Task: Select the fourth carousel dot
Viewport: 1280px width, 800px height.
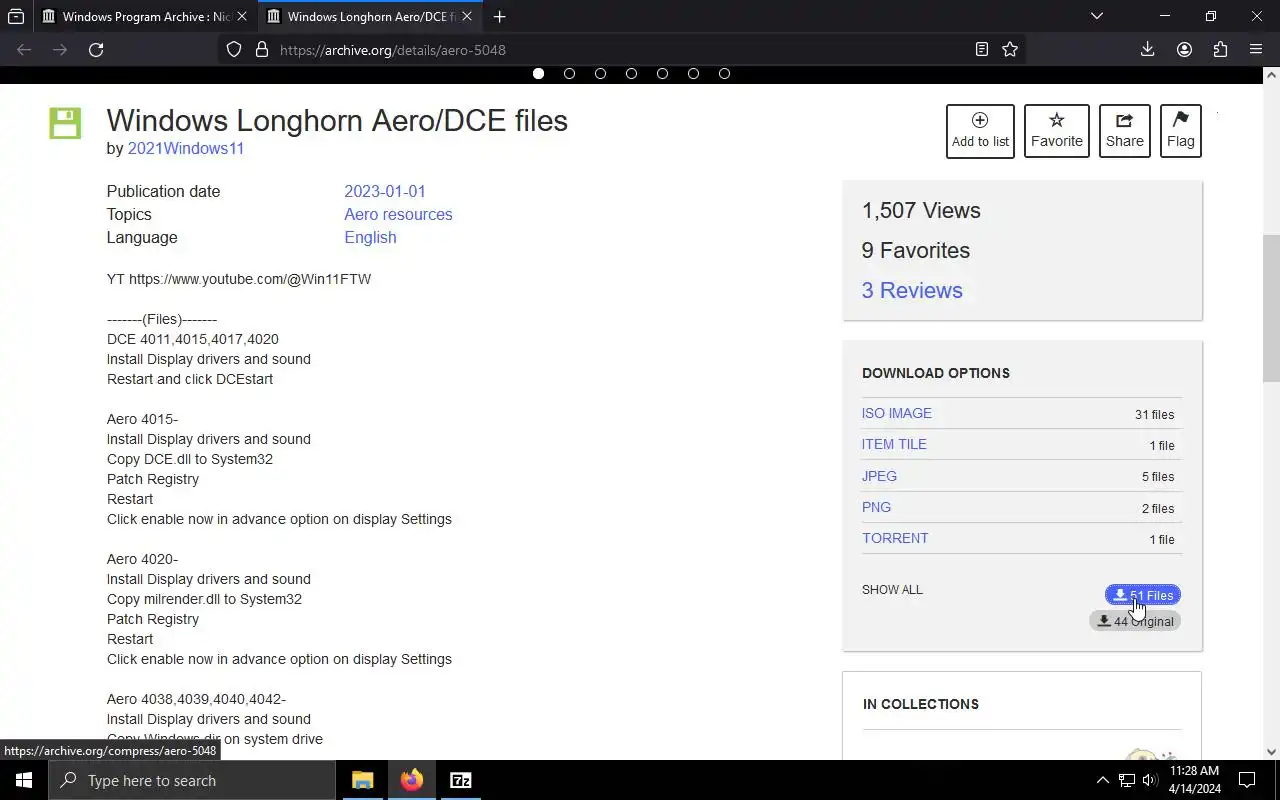Action: (631, 73)
